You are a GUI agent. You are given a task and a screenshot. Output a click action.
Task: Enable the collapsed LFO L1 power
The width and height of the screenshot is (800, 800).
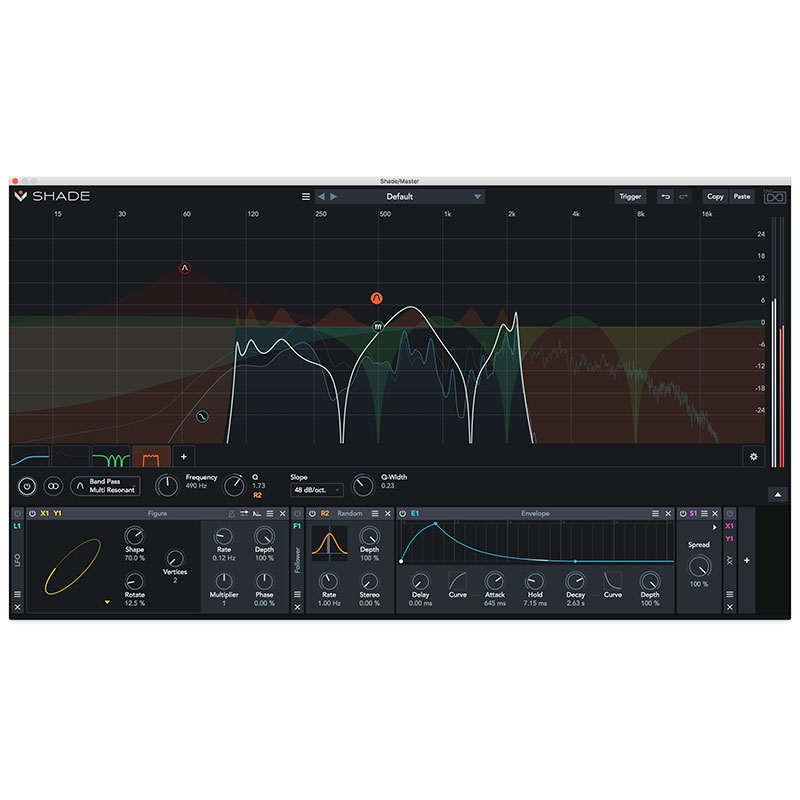pos(17,514)
